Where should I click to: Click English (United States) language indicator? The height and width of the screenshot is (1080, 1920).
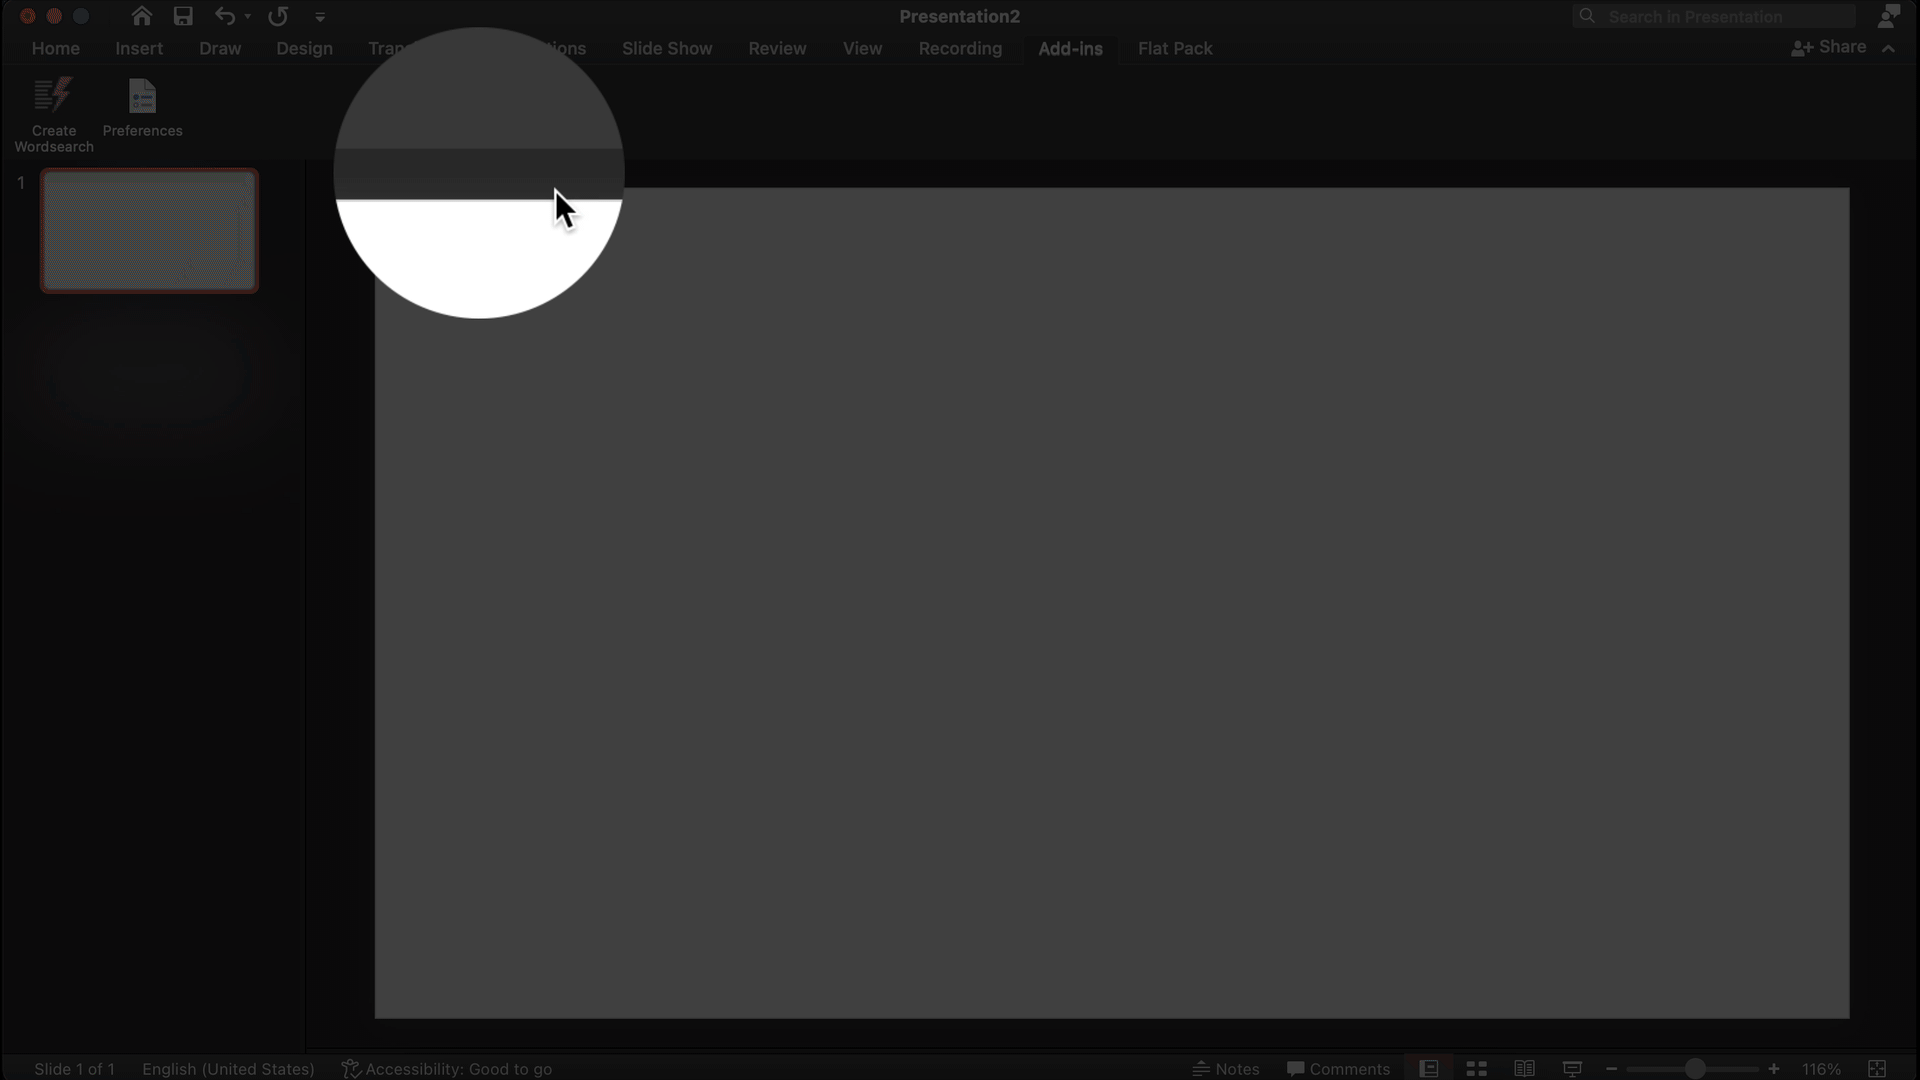point(228,1069)
